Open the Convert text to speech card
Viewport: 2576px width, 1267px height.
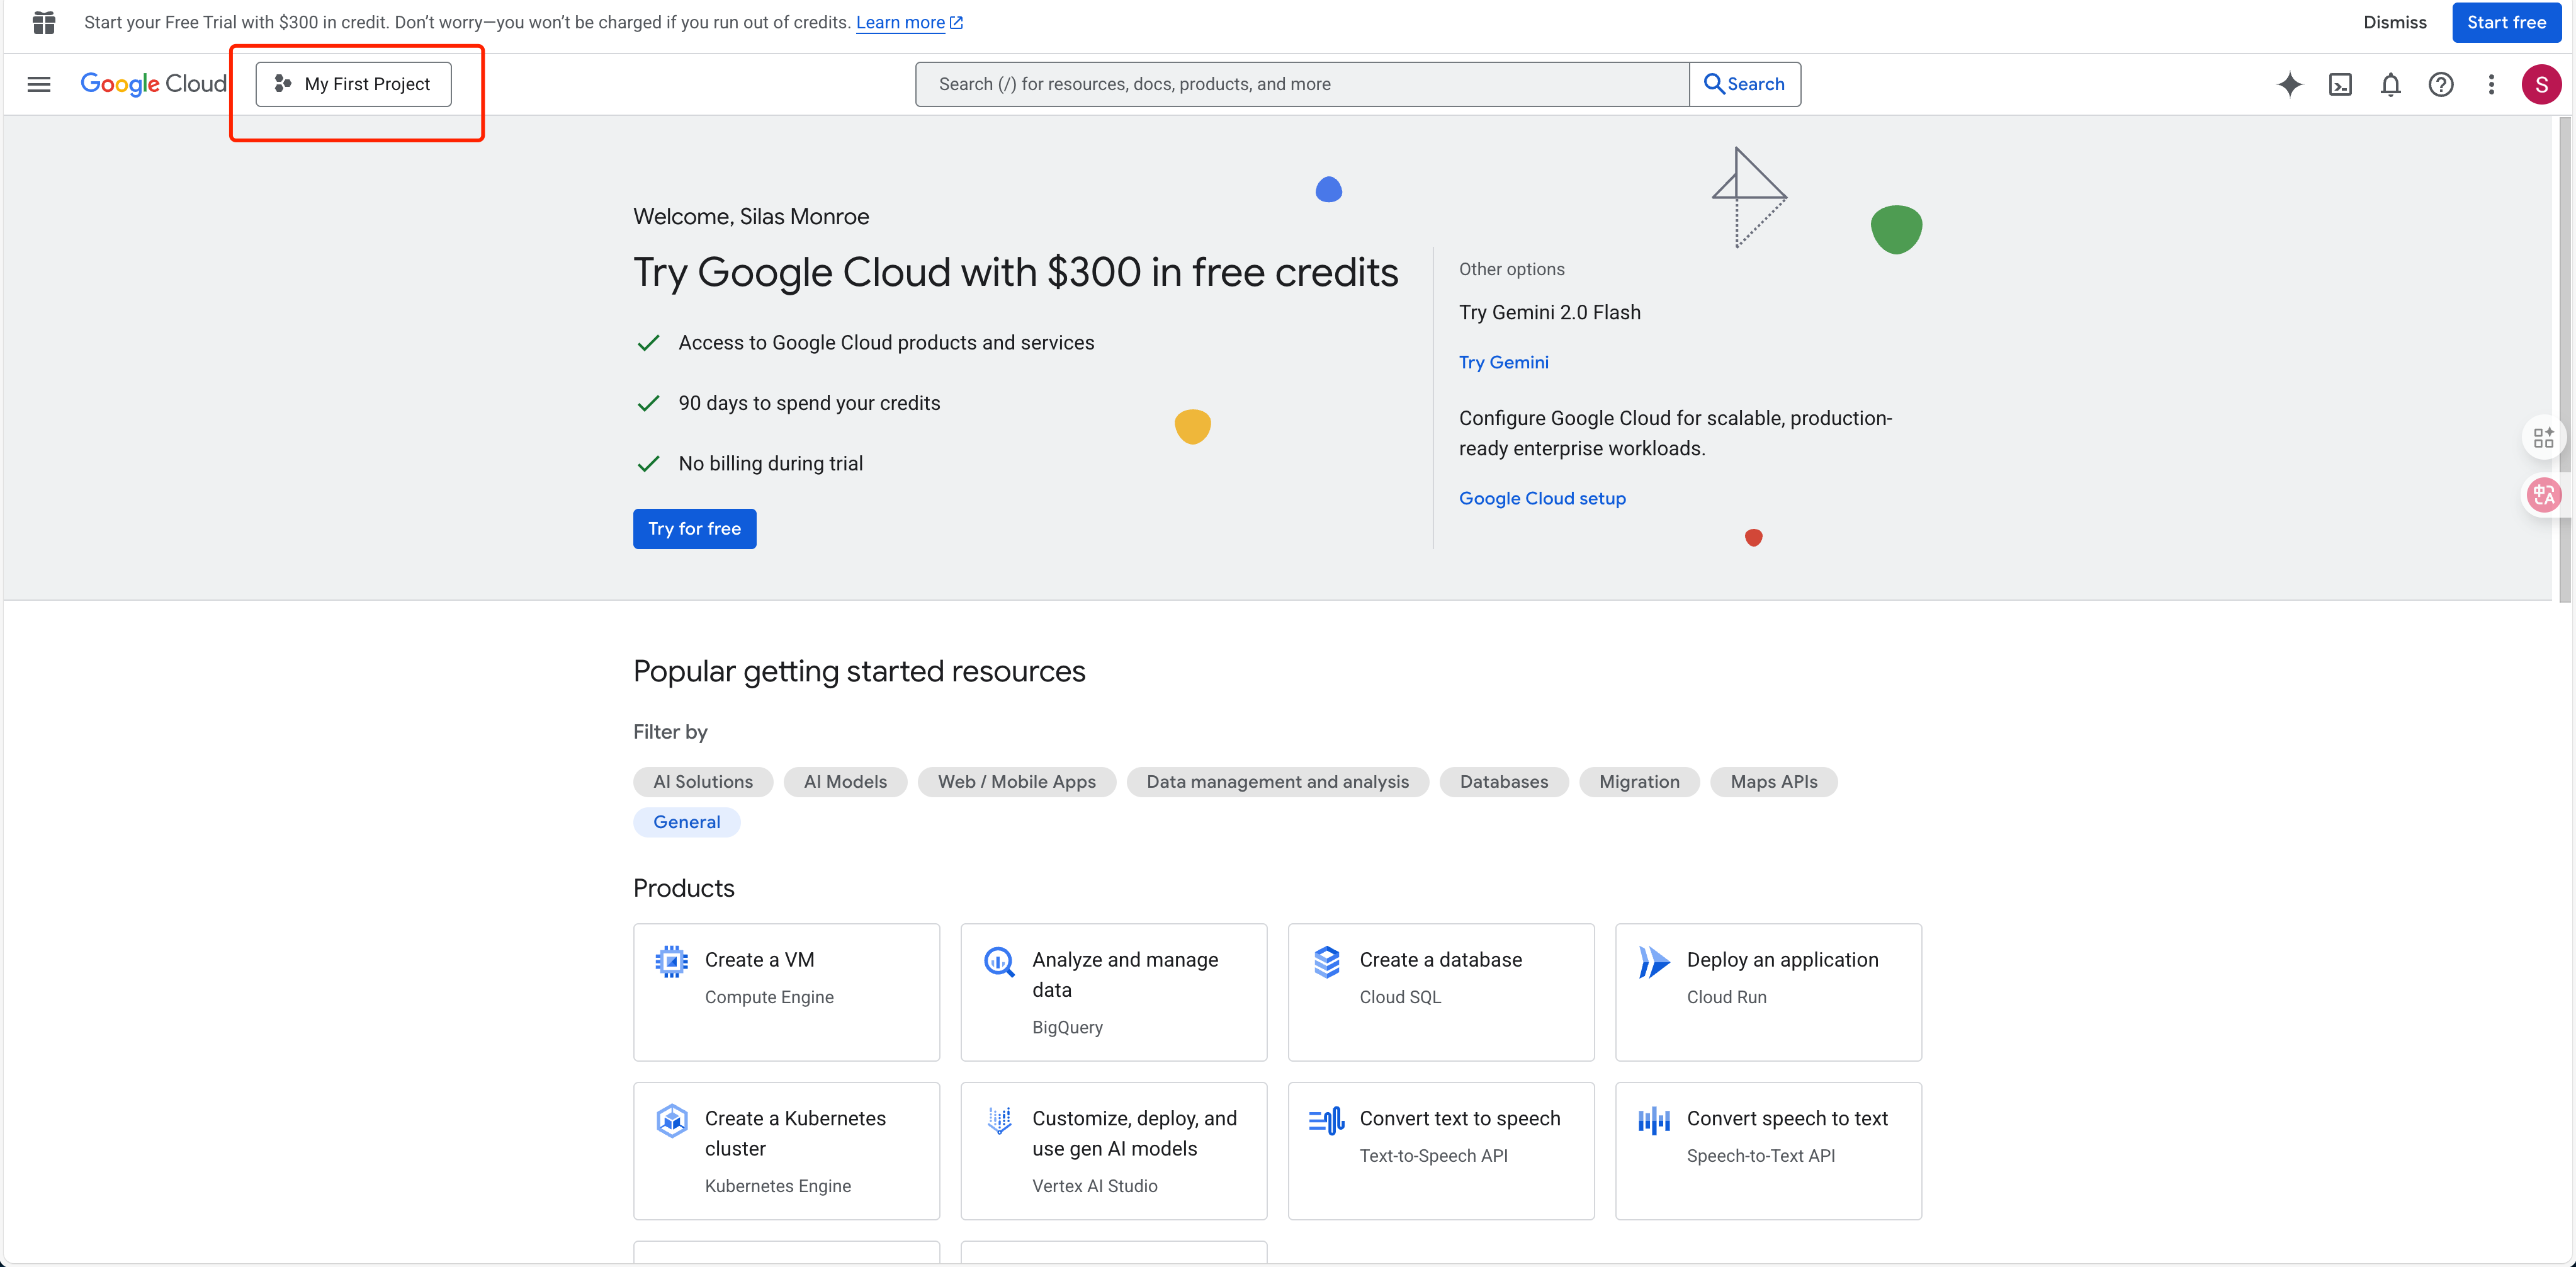click(x=1441, y=1151)
